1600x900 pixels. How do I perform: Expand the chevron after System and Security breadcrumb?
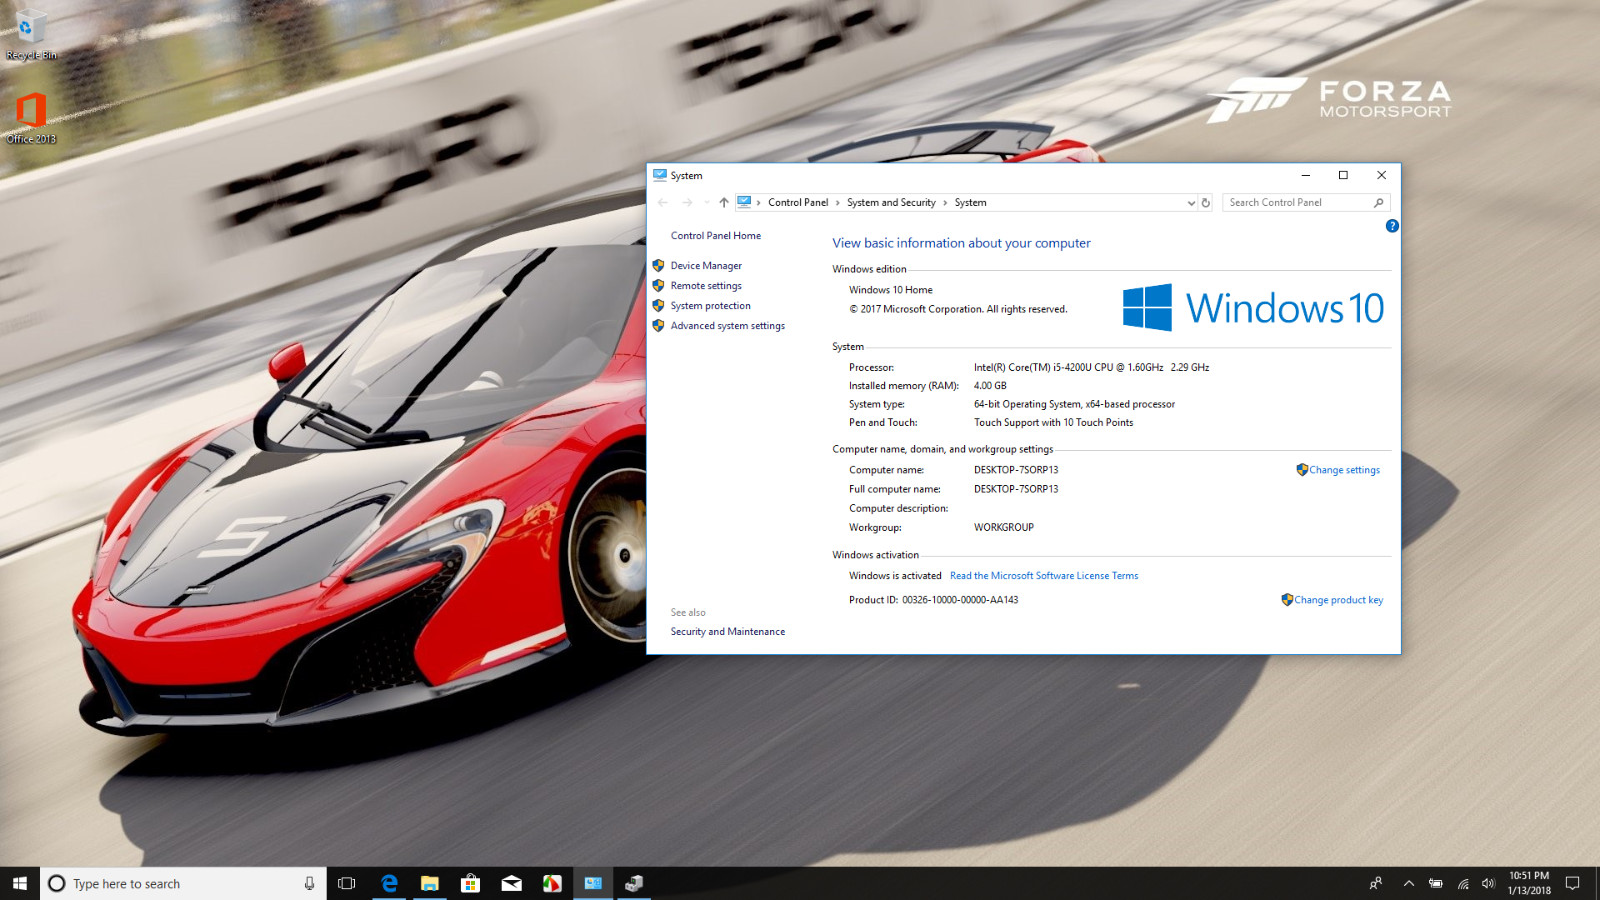[x=945, y=202]
